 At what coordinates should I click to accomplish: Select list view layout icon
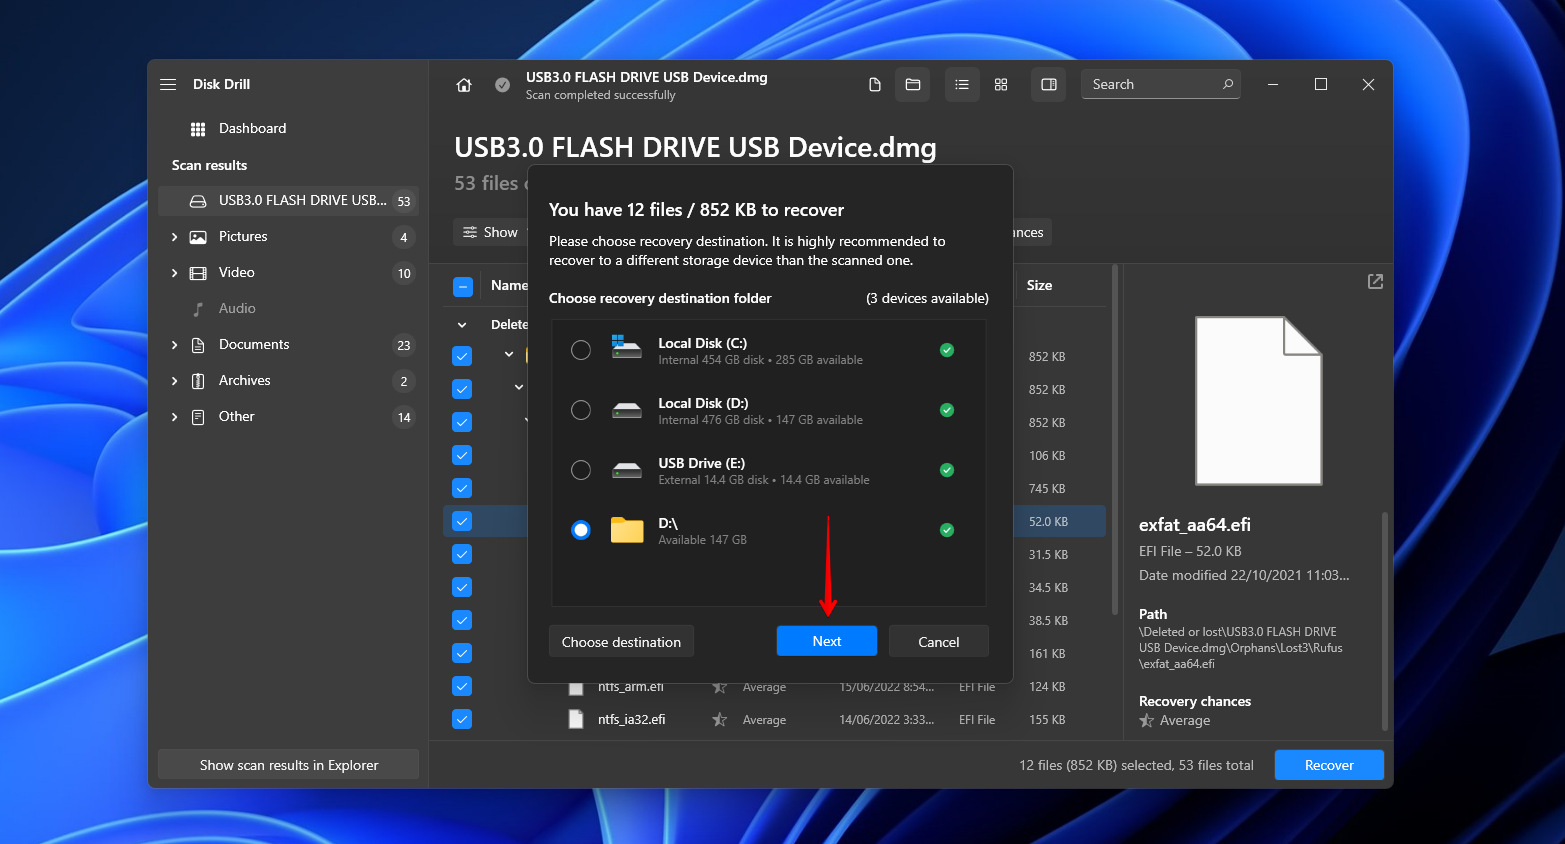[962, 85]
